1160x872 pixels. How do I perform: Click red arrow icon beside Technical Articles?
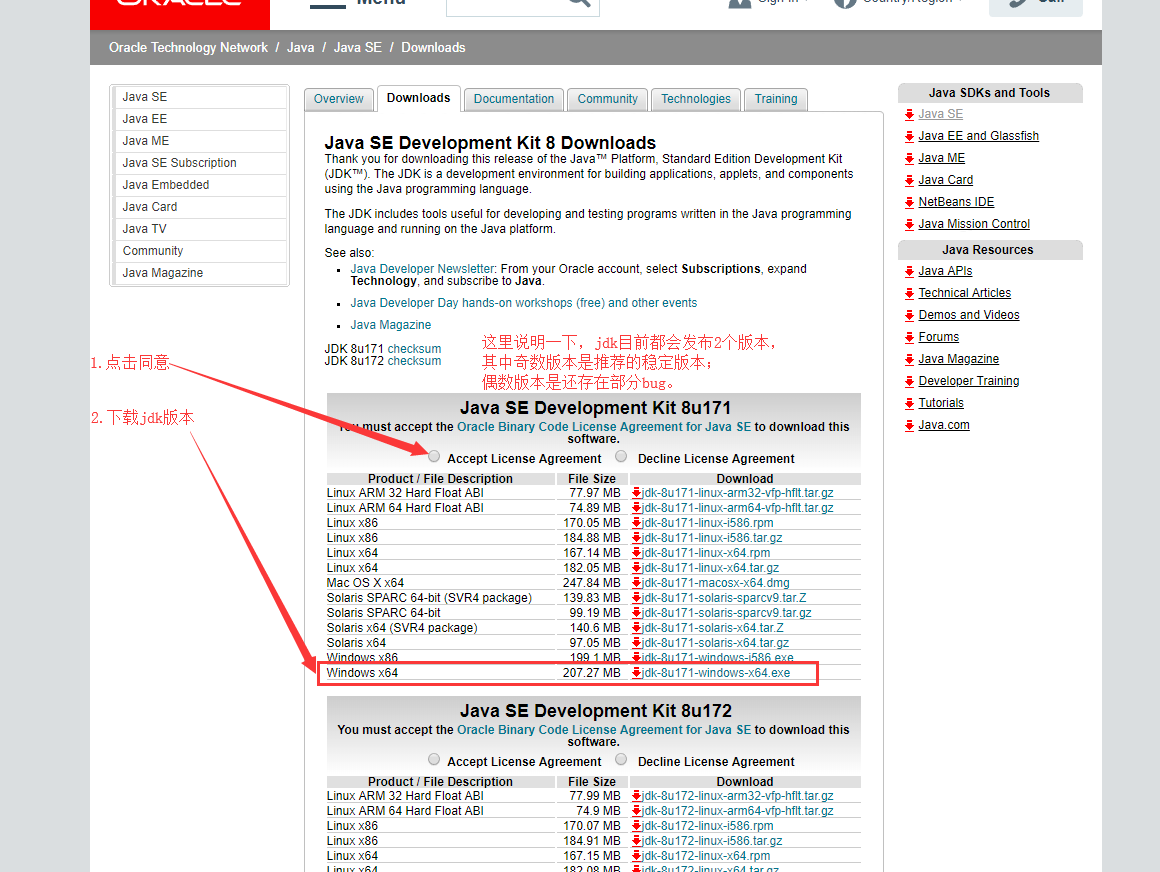pos(909,294)
